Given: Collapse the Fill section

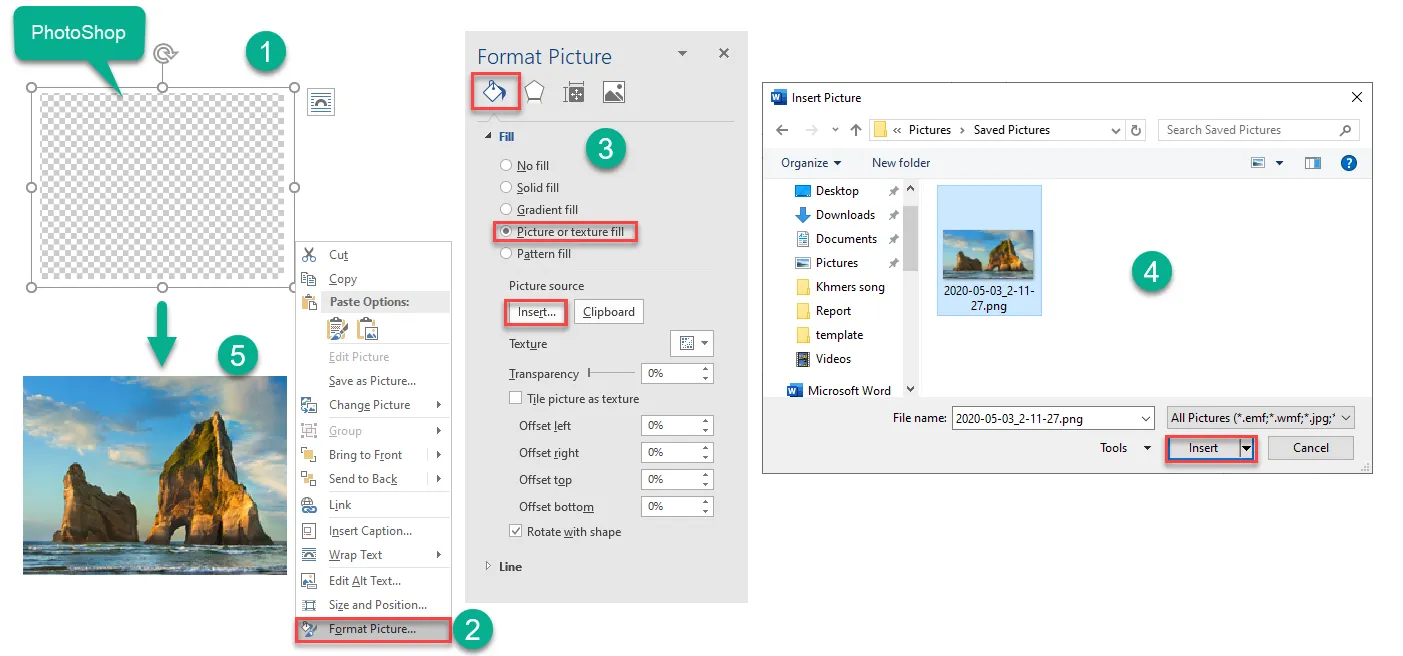Looking at the screenshot, I should click(x=489, y=136).
